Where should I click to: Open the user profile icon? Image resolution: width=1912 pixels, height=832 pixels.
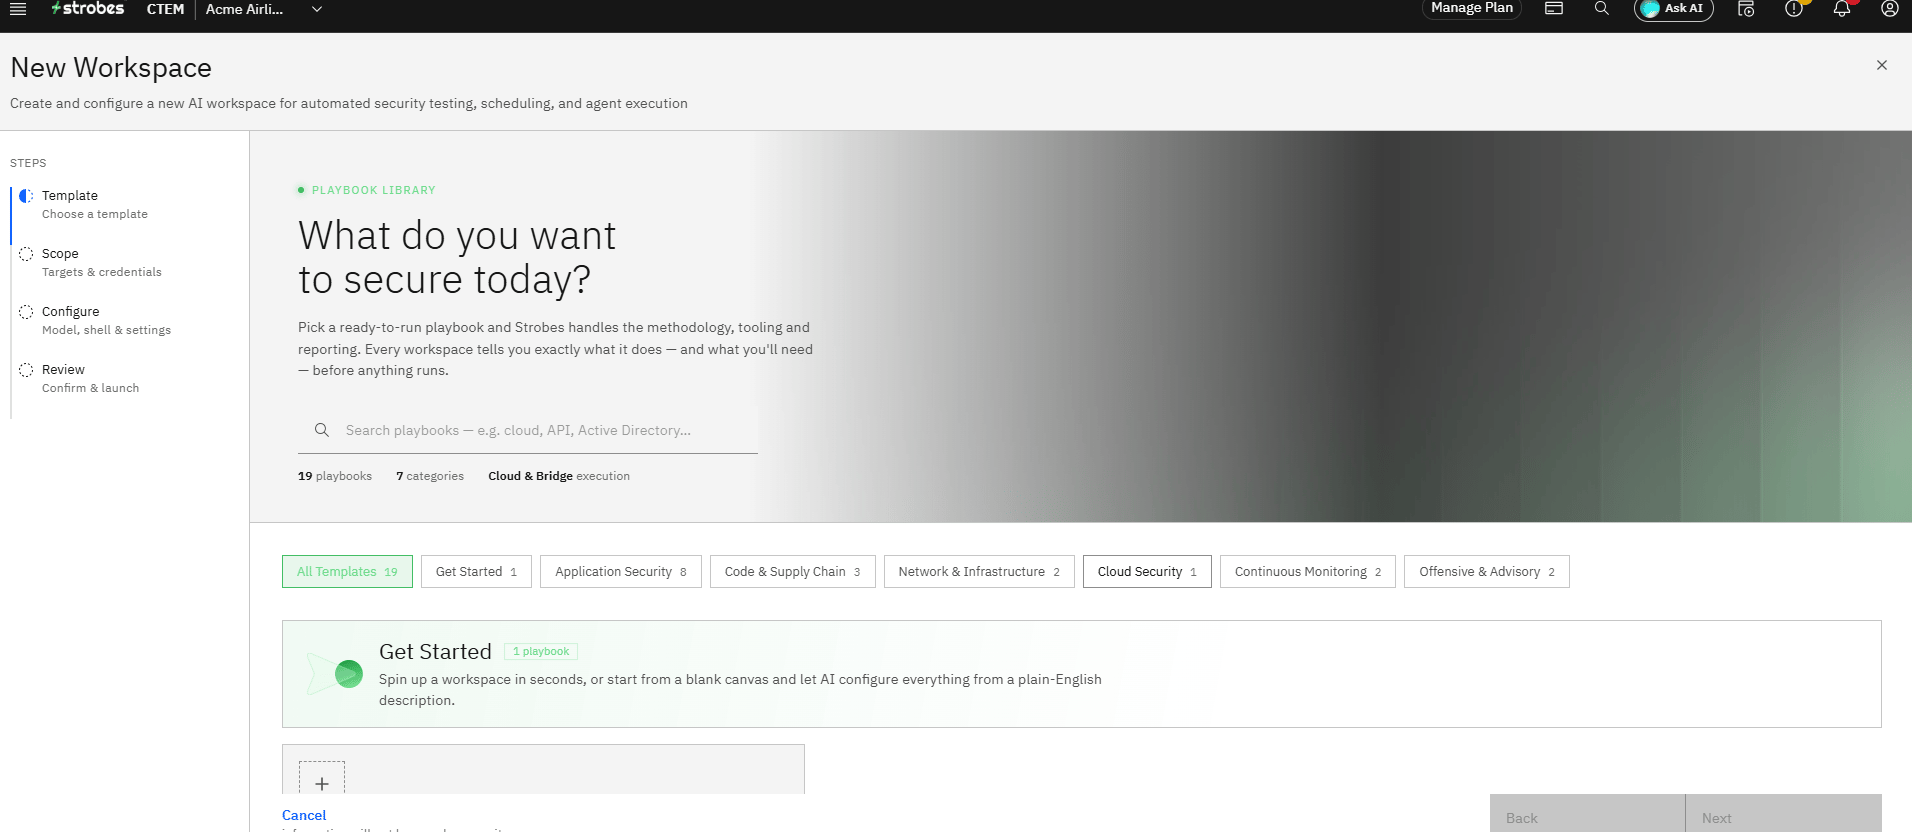coord(1889,9)
